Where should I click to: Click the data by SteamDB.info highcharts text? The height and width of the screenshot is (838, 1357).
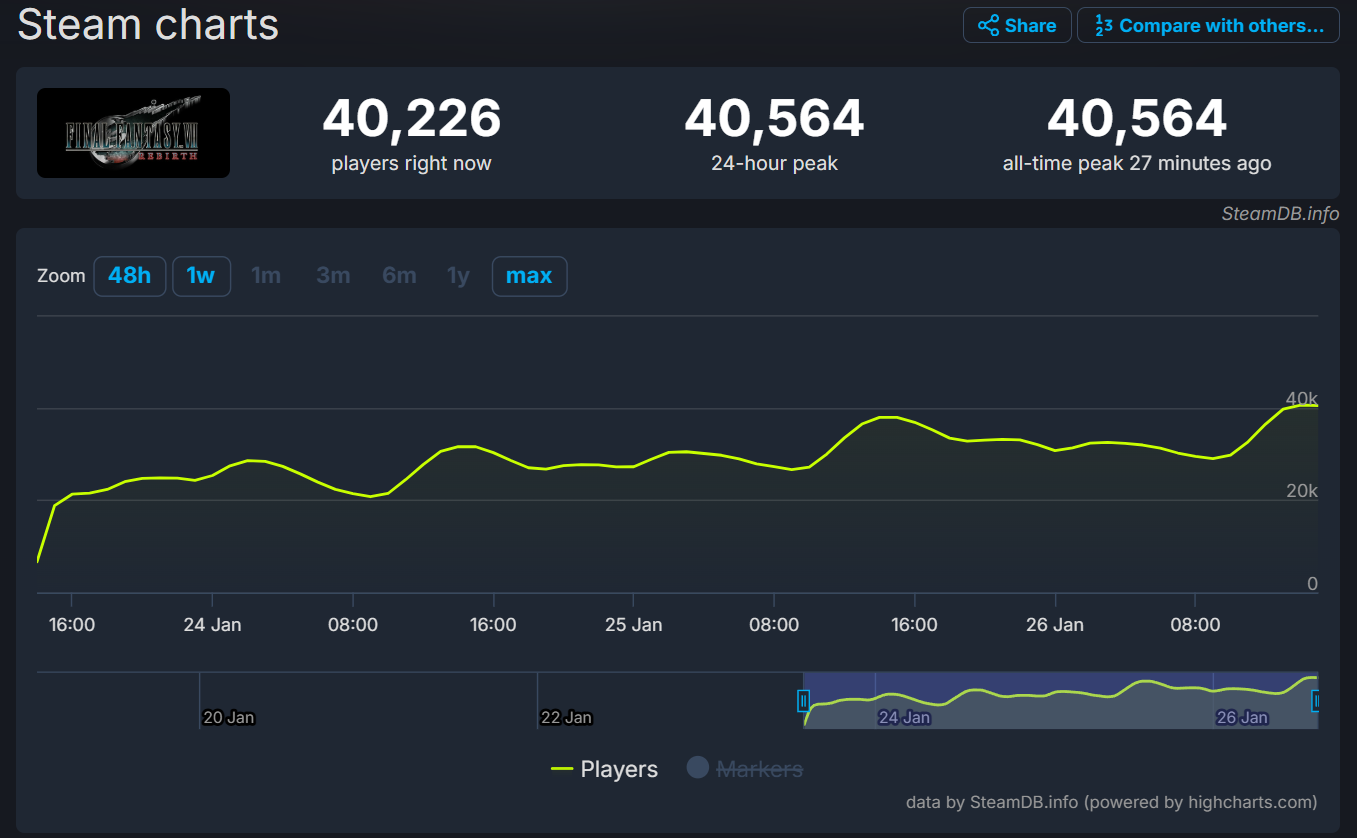pos(1111,802)
